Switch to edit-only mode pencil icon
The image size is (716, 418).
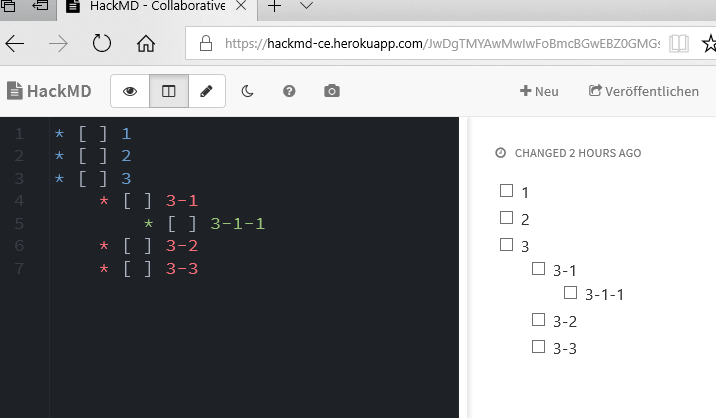(206, 91)
